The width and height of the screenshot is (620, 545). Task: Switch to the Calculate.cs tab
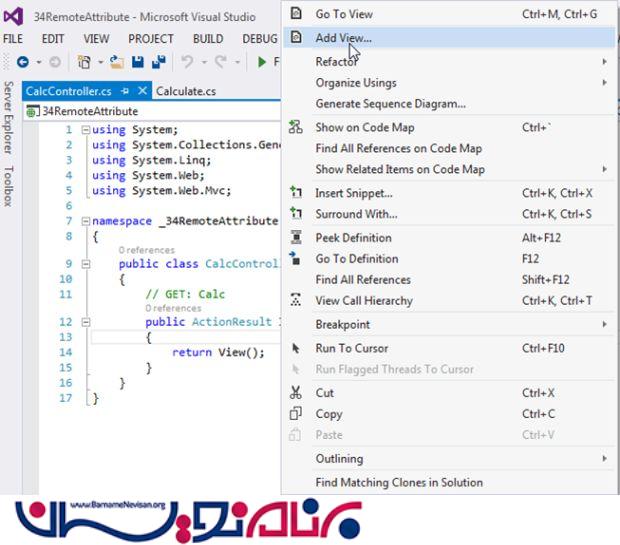[186, 91]
